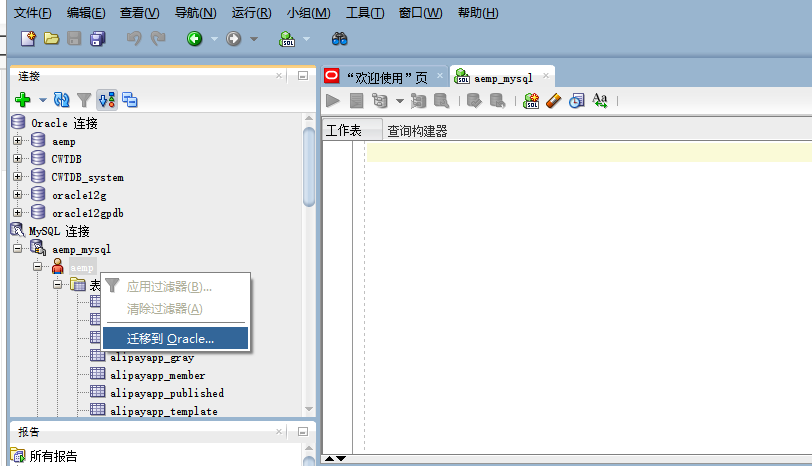The image size is (812, 466).
Task: Open file using the folder icon
Action: [51, 39]
